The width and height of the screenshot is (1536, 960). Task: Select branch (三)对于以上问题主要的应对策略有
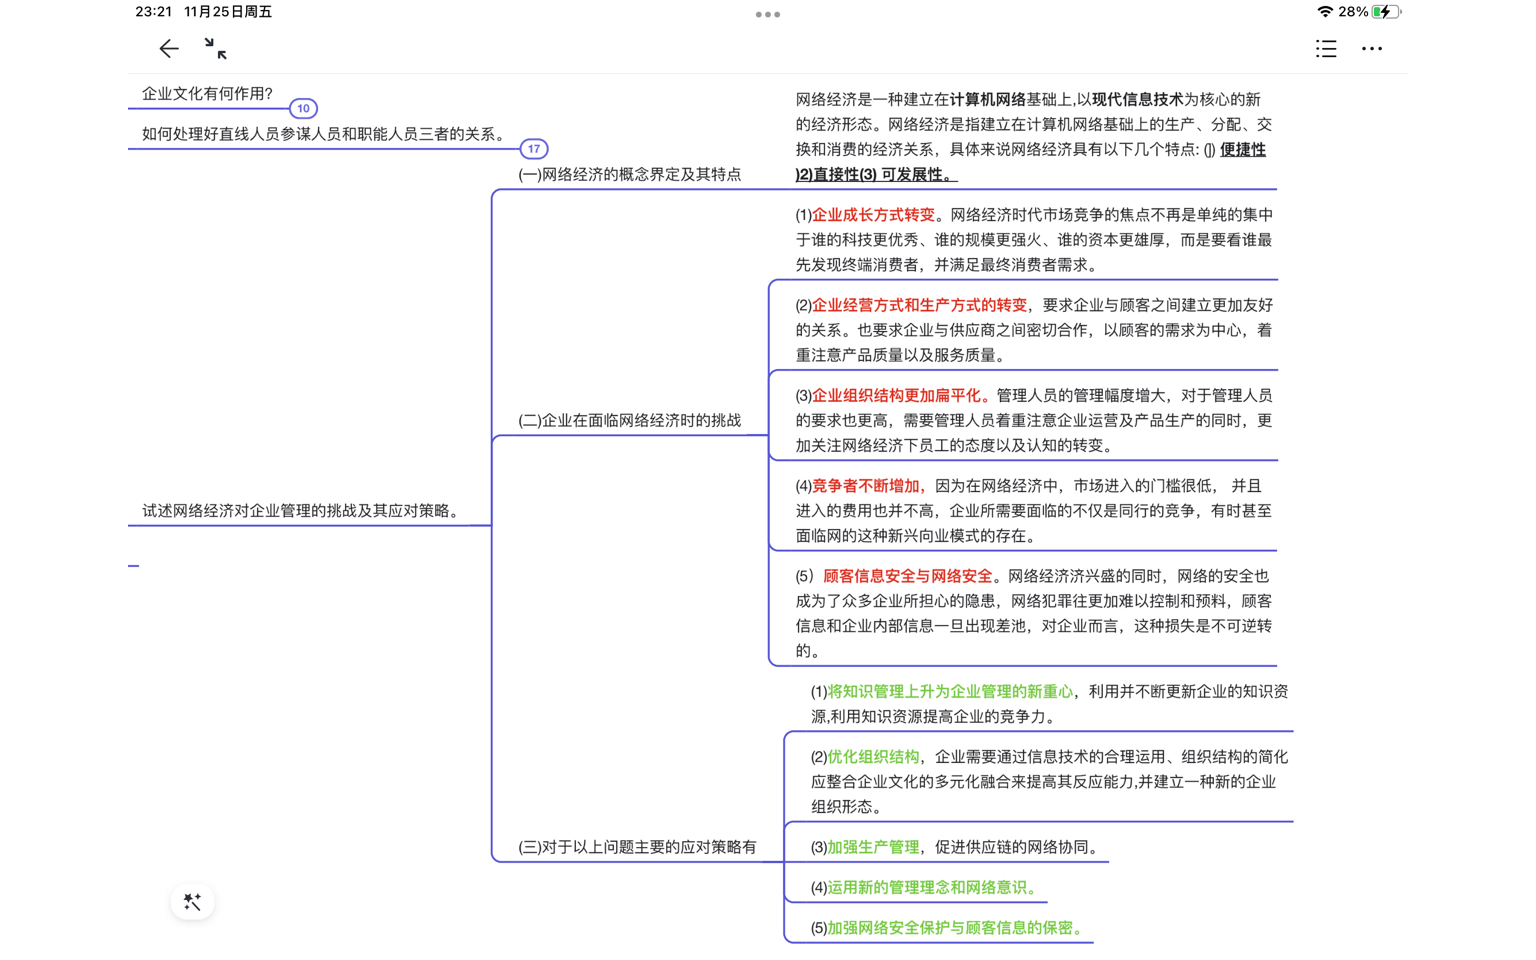tap(637, 847)
